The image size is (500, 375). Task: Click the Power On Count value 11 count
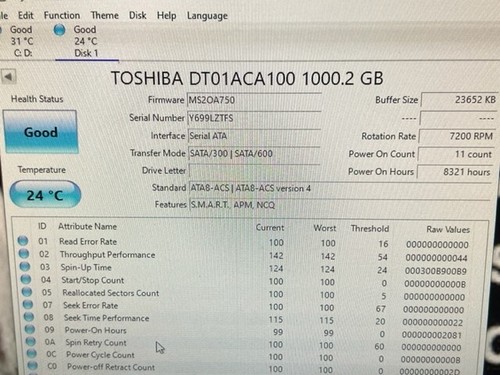pos(456,154)
